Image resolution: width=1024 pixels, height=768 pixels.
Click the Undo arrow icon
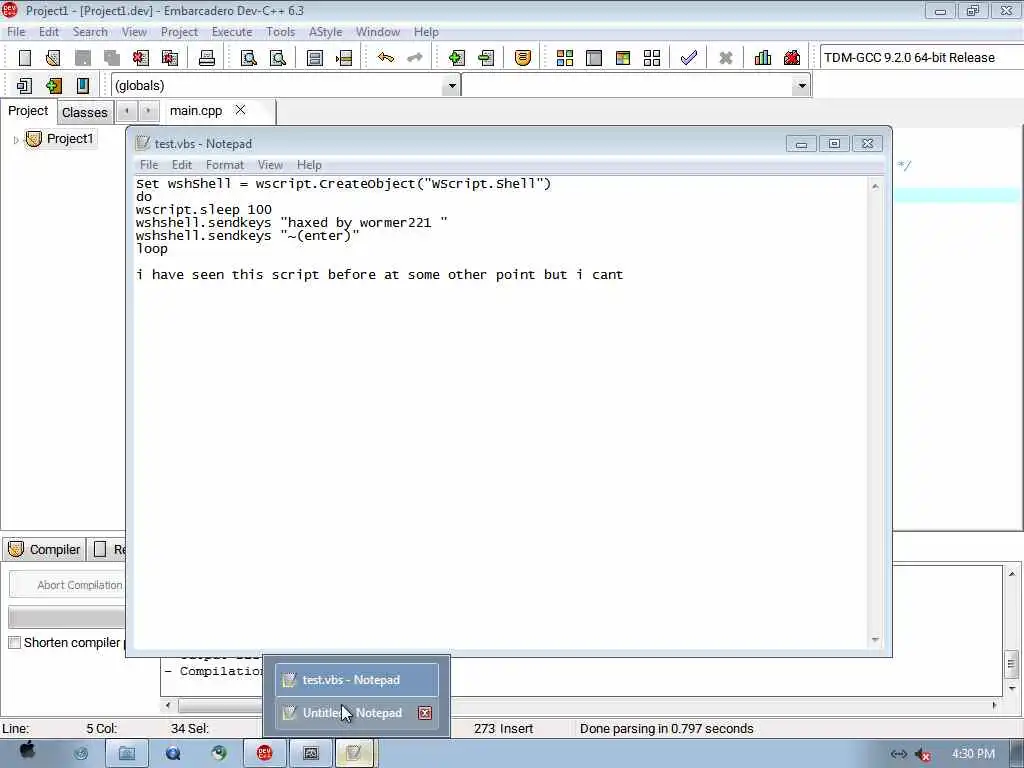386,57
